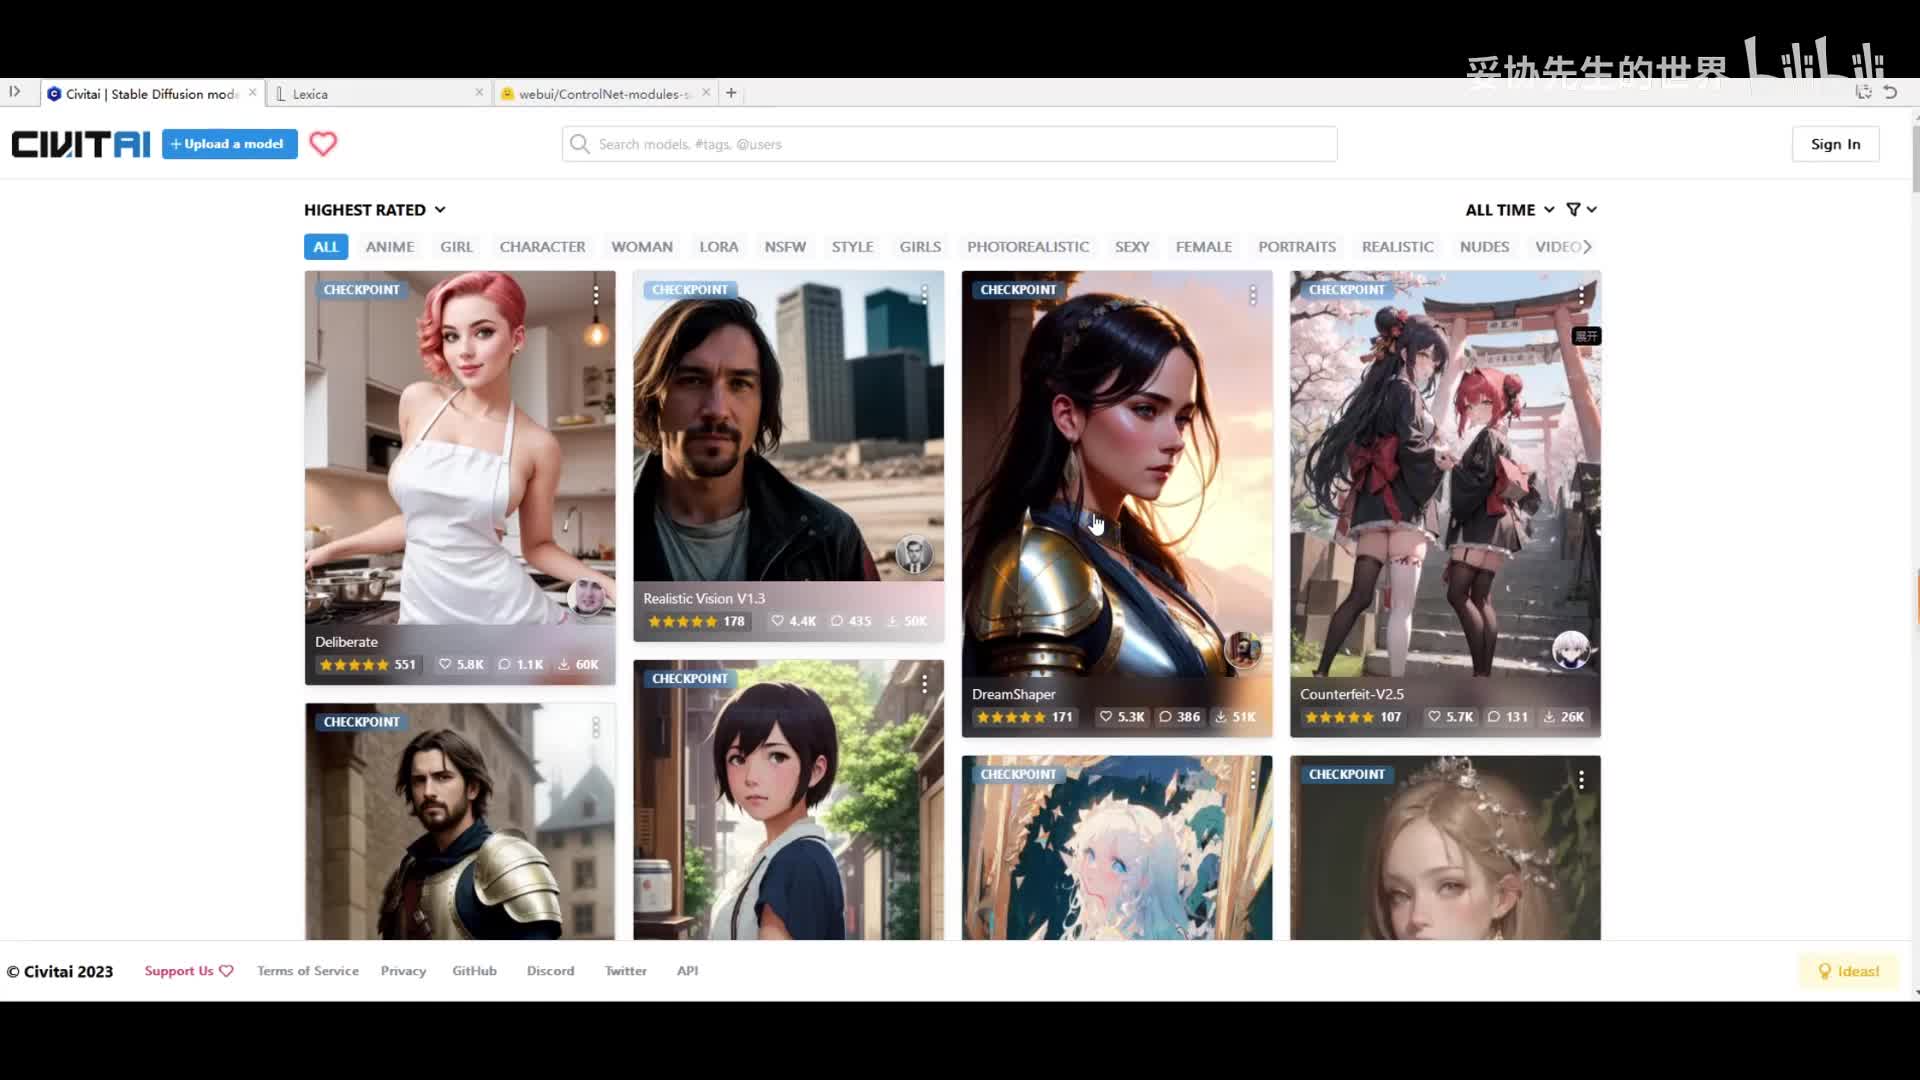Click Upload a model button
The height and width of the screenshot is (1080, 1920).
[230, 144]
